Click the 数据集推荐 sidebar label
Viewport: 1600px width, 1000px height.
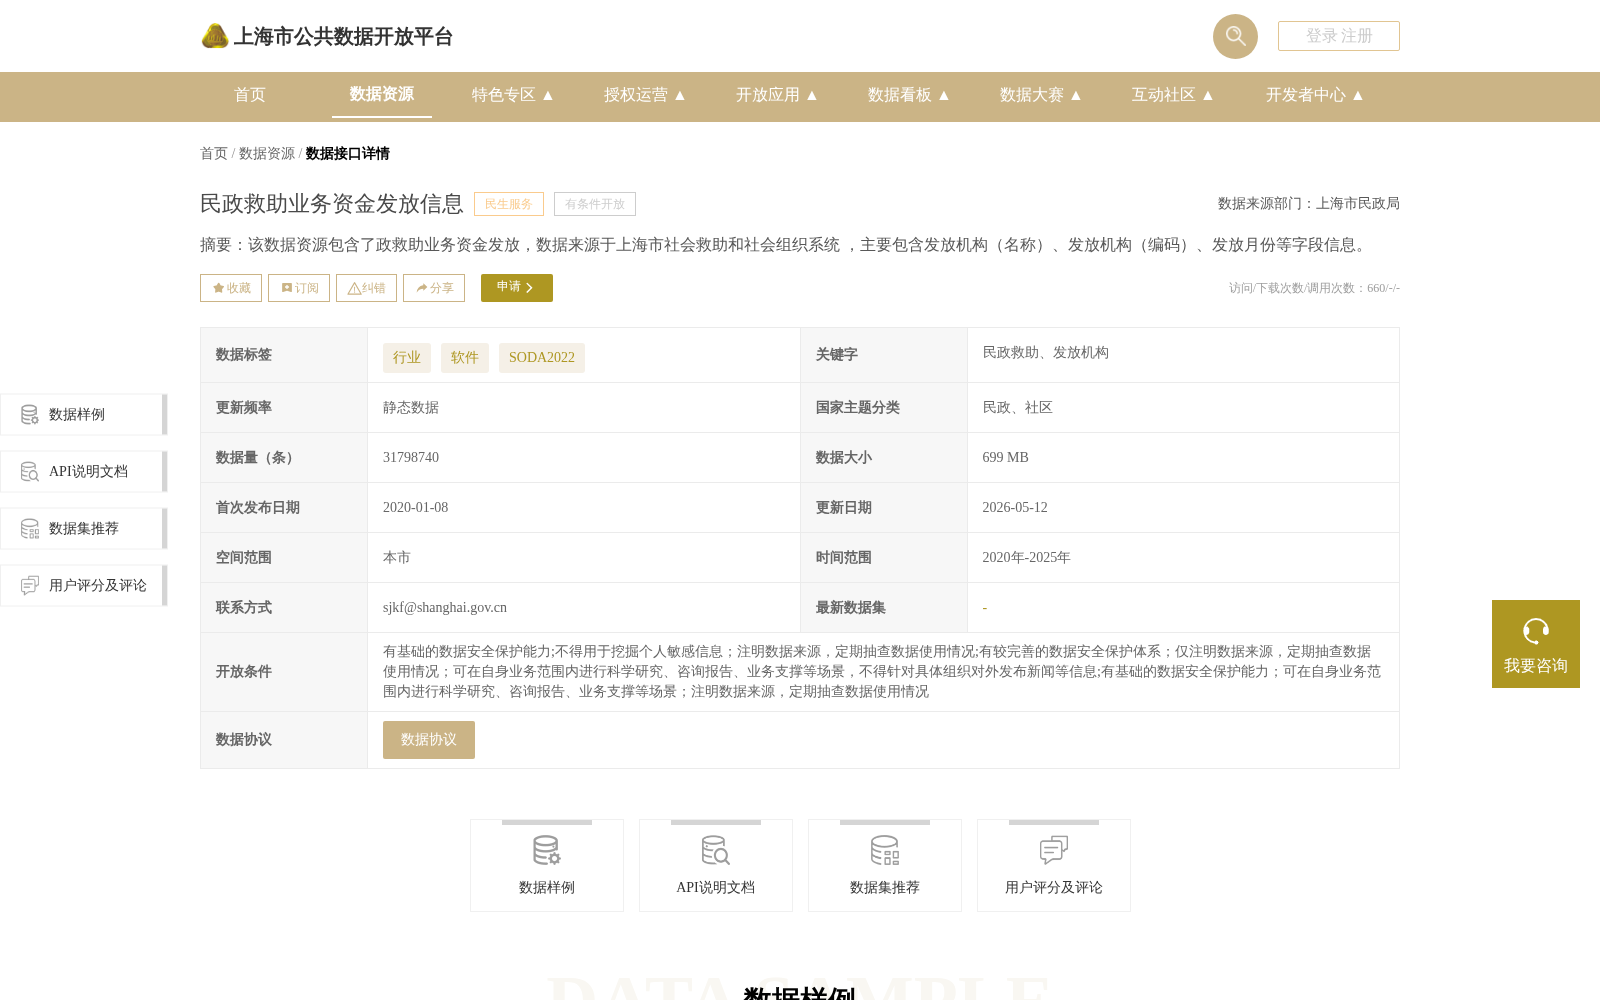pos(84,529)
